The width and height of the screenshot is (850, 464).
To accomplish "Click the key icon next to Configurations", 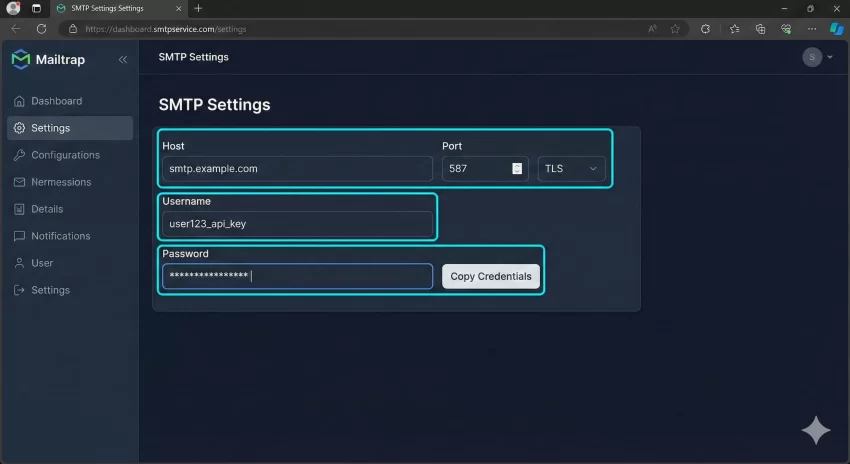I will 20,155.
